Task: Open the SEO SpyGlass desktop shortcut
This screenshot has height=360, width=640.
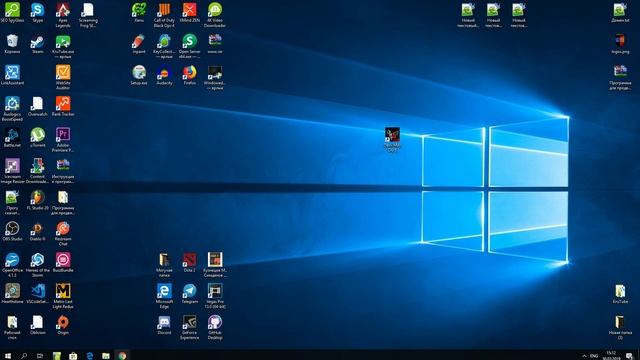Action: [x=12, y=12]
